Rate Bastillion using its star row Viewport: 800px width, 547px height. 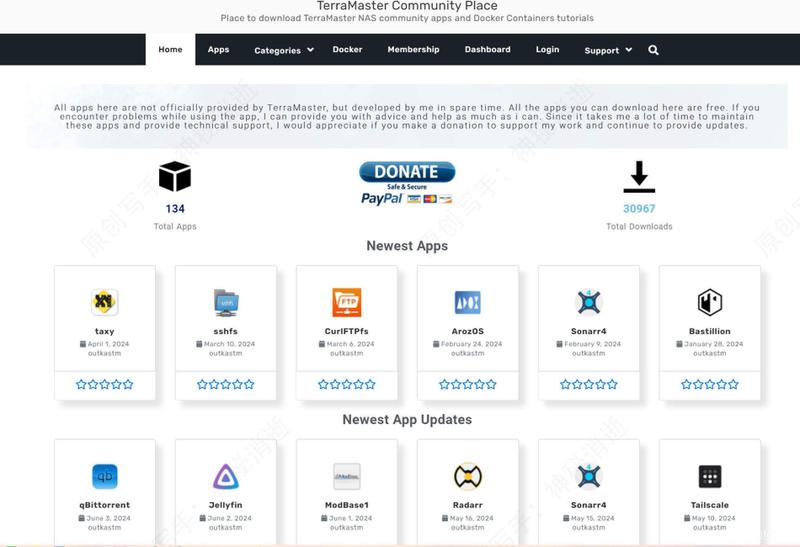pos(710,384)
